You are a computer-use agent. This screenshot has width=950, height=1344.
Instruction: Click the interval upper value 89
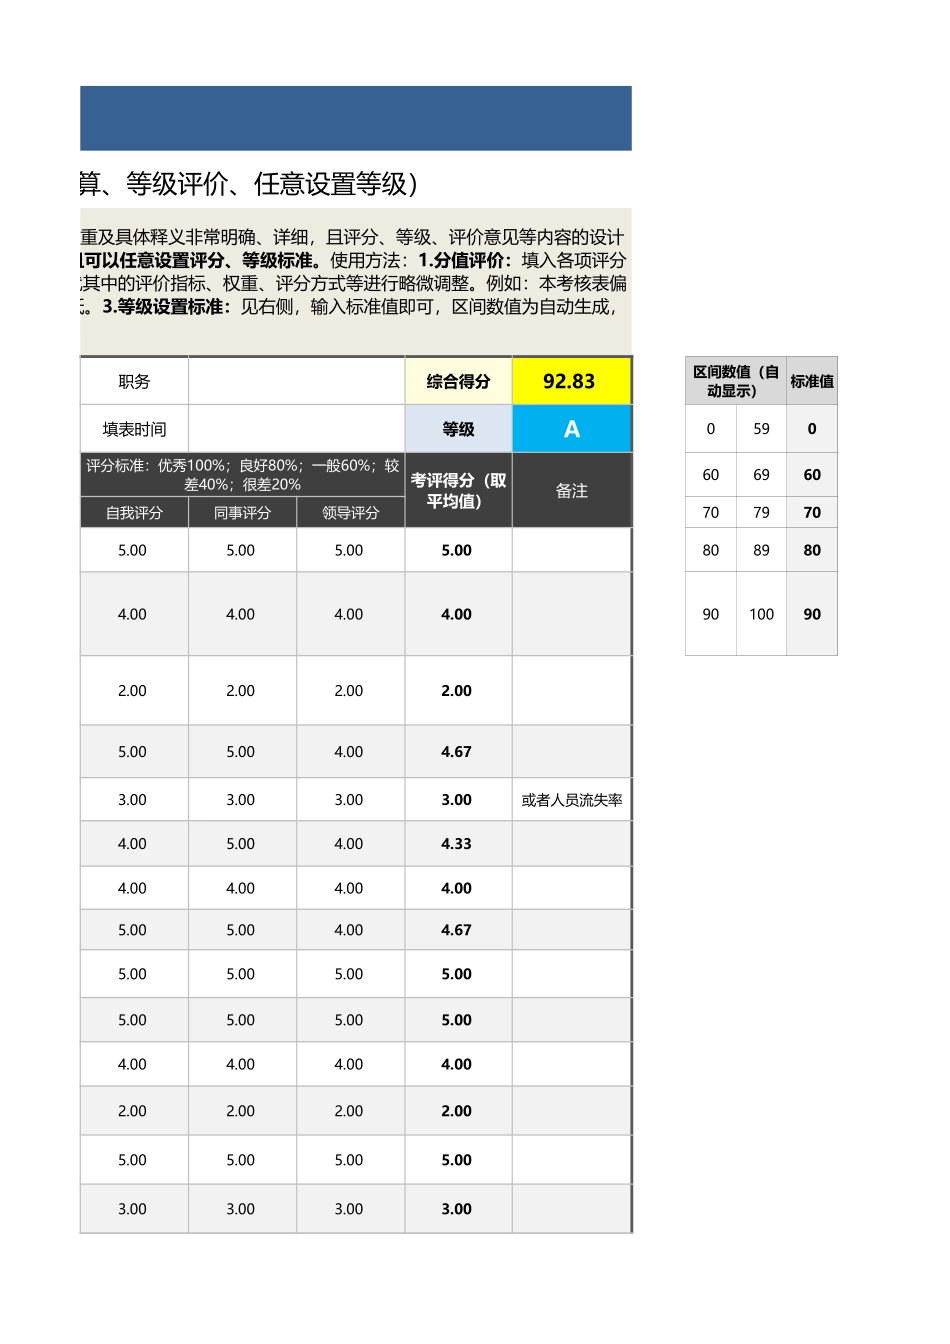(x=761, y=550)
